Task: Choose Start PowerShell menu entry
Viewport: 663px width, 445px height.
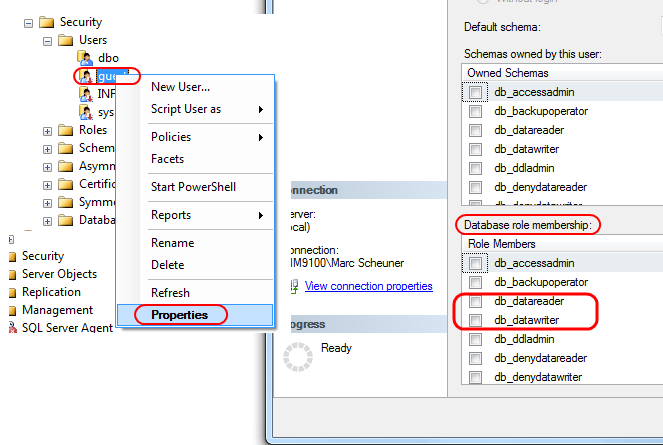Action: pyautogui.click(x=195, y=187)
